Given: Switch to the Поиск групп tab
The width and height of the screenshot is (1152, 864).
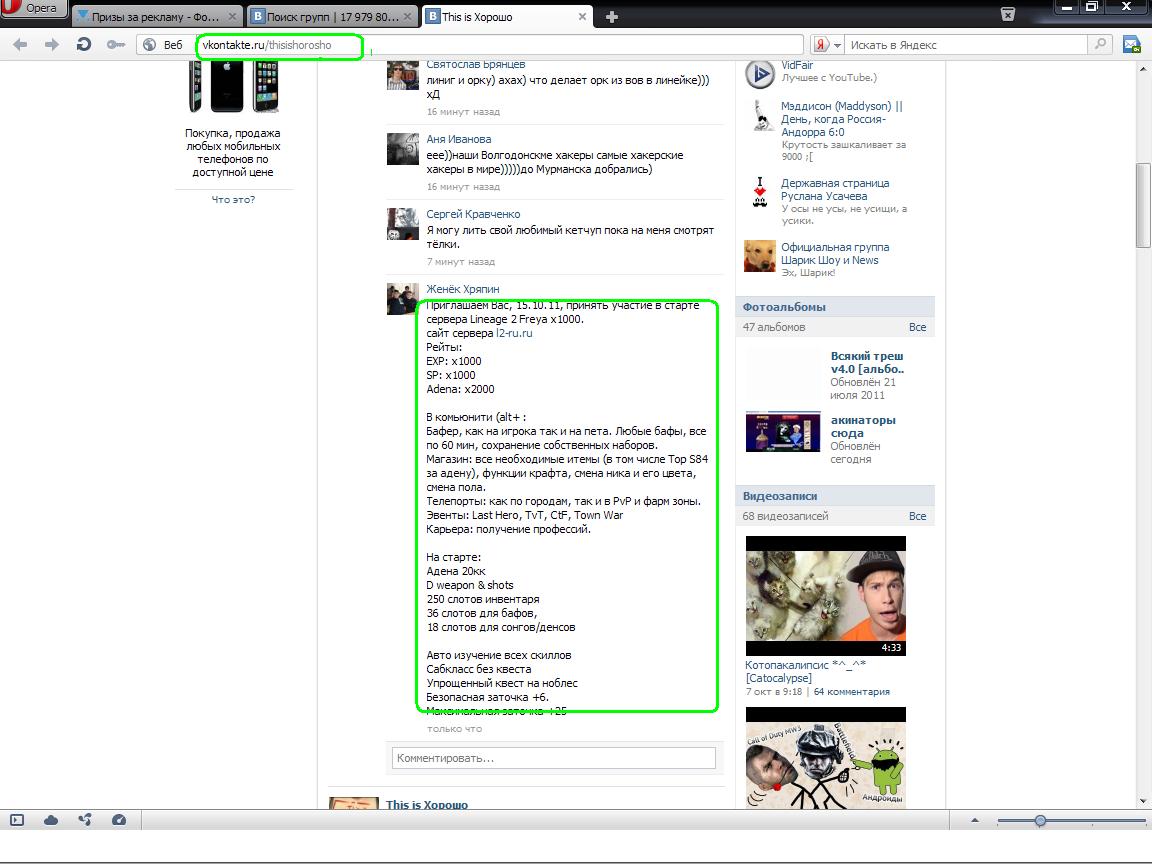Looking at the screenshot, I should tap(332, 16).
